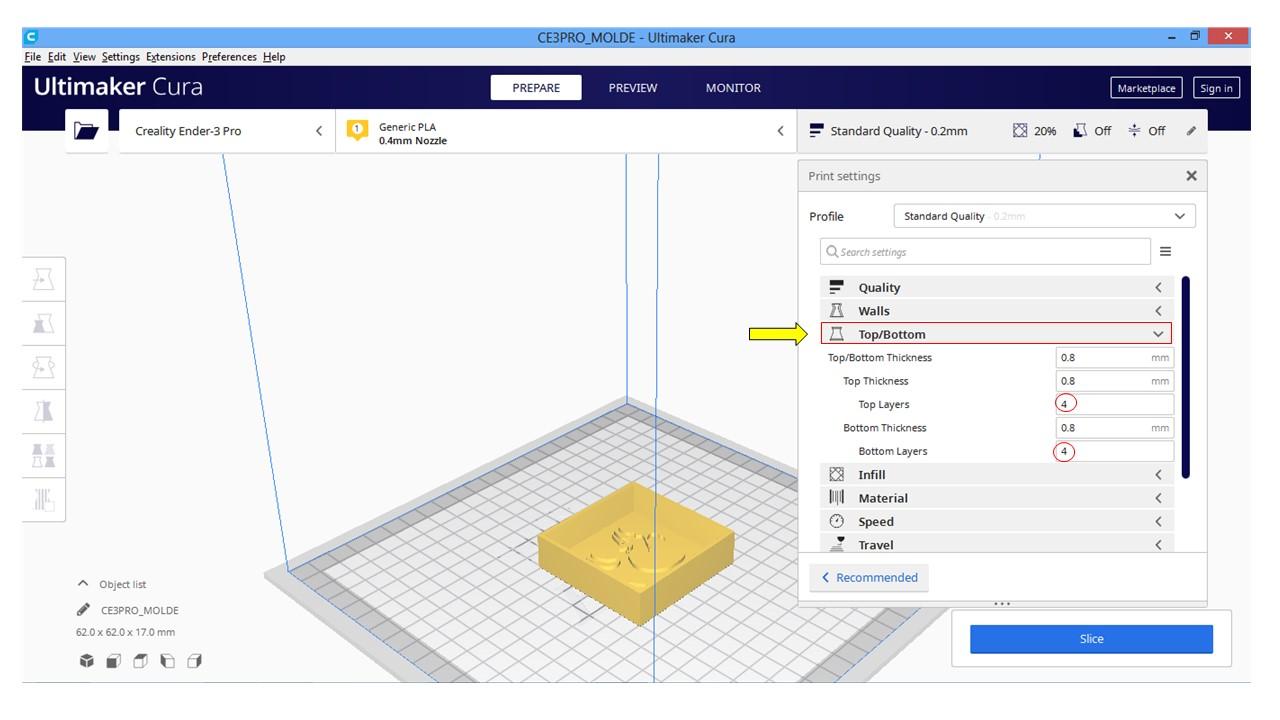Click the CE3PRO_MOLDE job name
1280x720 pixels.
coord(140,610)
